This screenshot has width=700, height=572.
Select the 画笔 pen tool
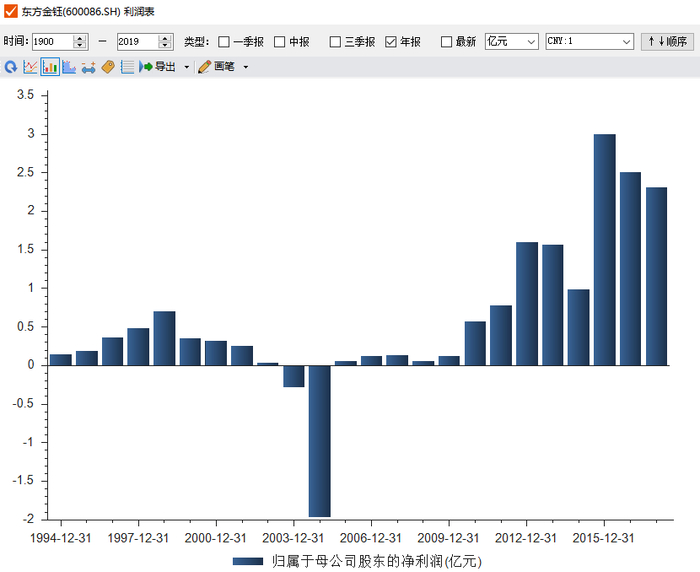pos(217,67)
